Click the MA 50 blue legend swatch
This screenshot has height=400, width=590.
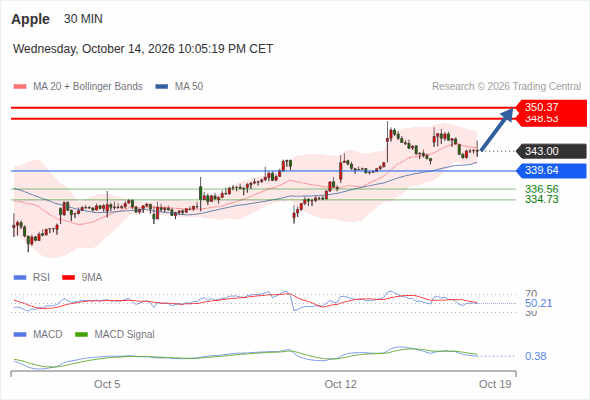click(161, 87)
